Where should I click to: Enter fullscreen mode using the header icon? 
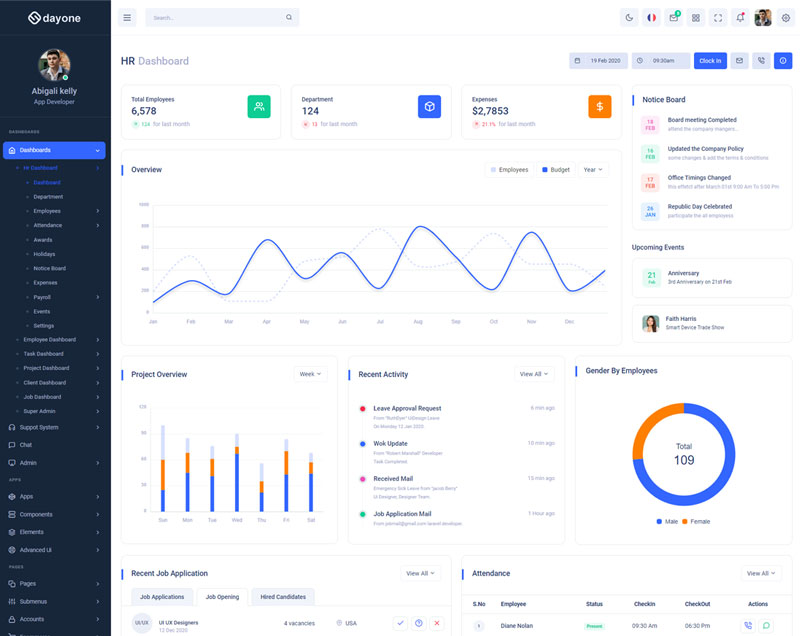[718, 18]
